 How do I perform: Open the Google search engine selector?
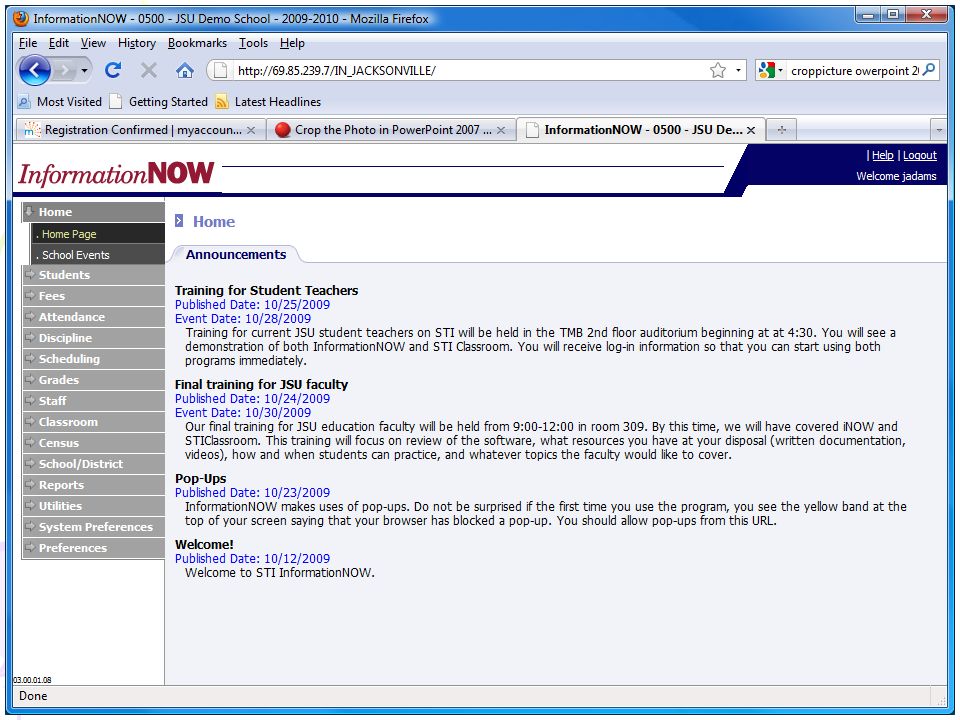(770, 70)
